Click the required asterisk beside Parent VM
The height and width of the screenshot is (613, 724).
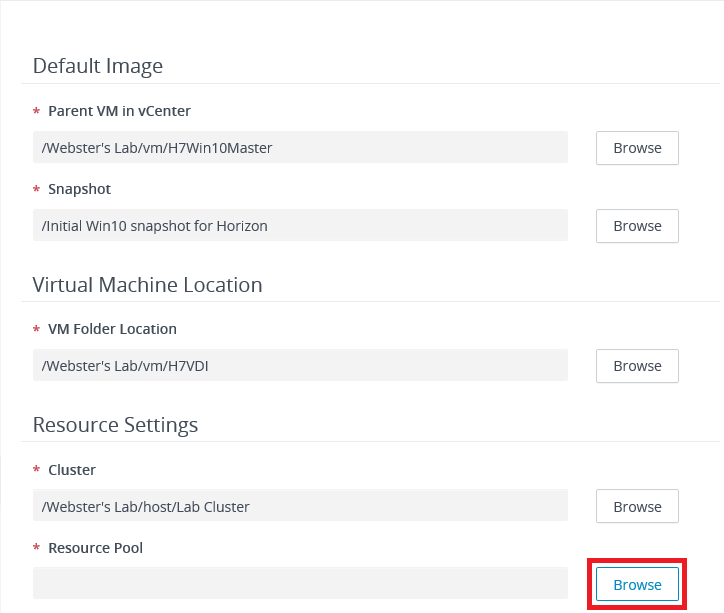pos(37,112)
